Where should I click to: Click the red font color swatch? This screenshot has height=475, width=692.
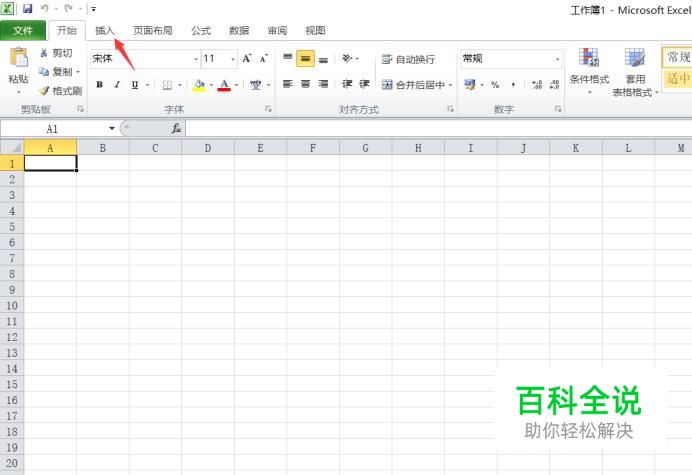[224, 85]
